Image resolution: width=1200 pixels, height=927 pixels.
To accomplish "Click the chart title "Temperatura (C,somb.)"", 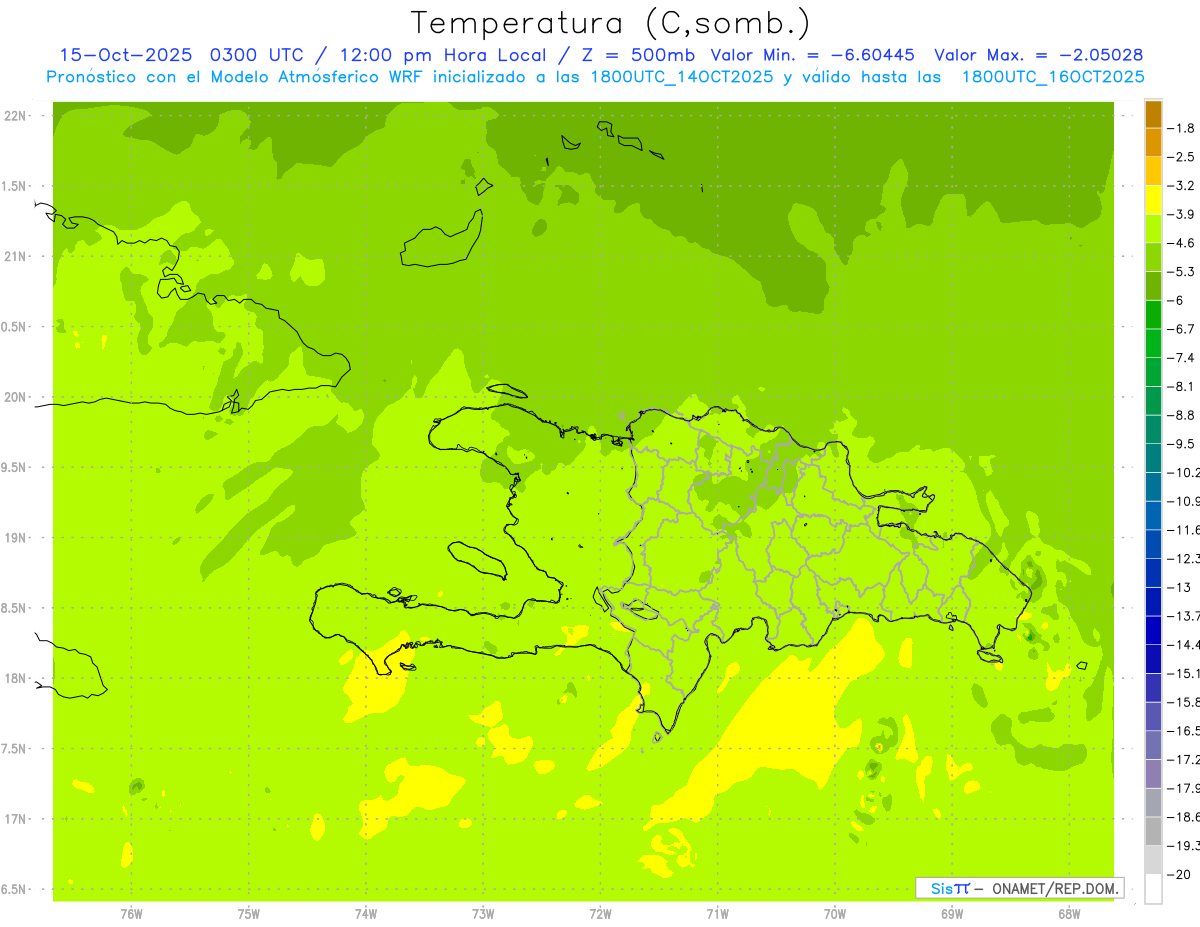I will pyautogui.click(x=611, y=23).
